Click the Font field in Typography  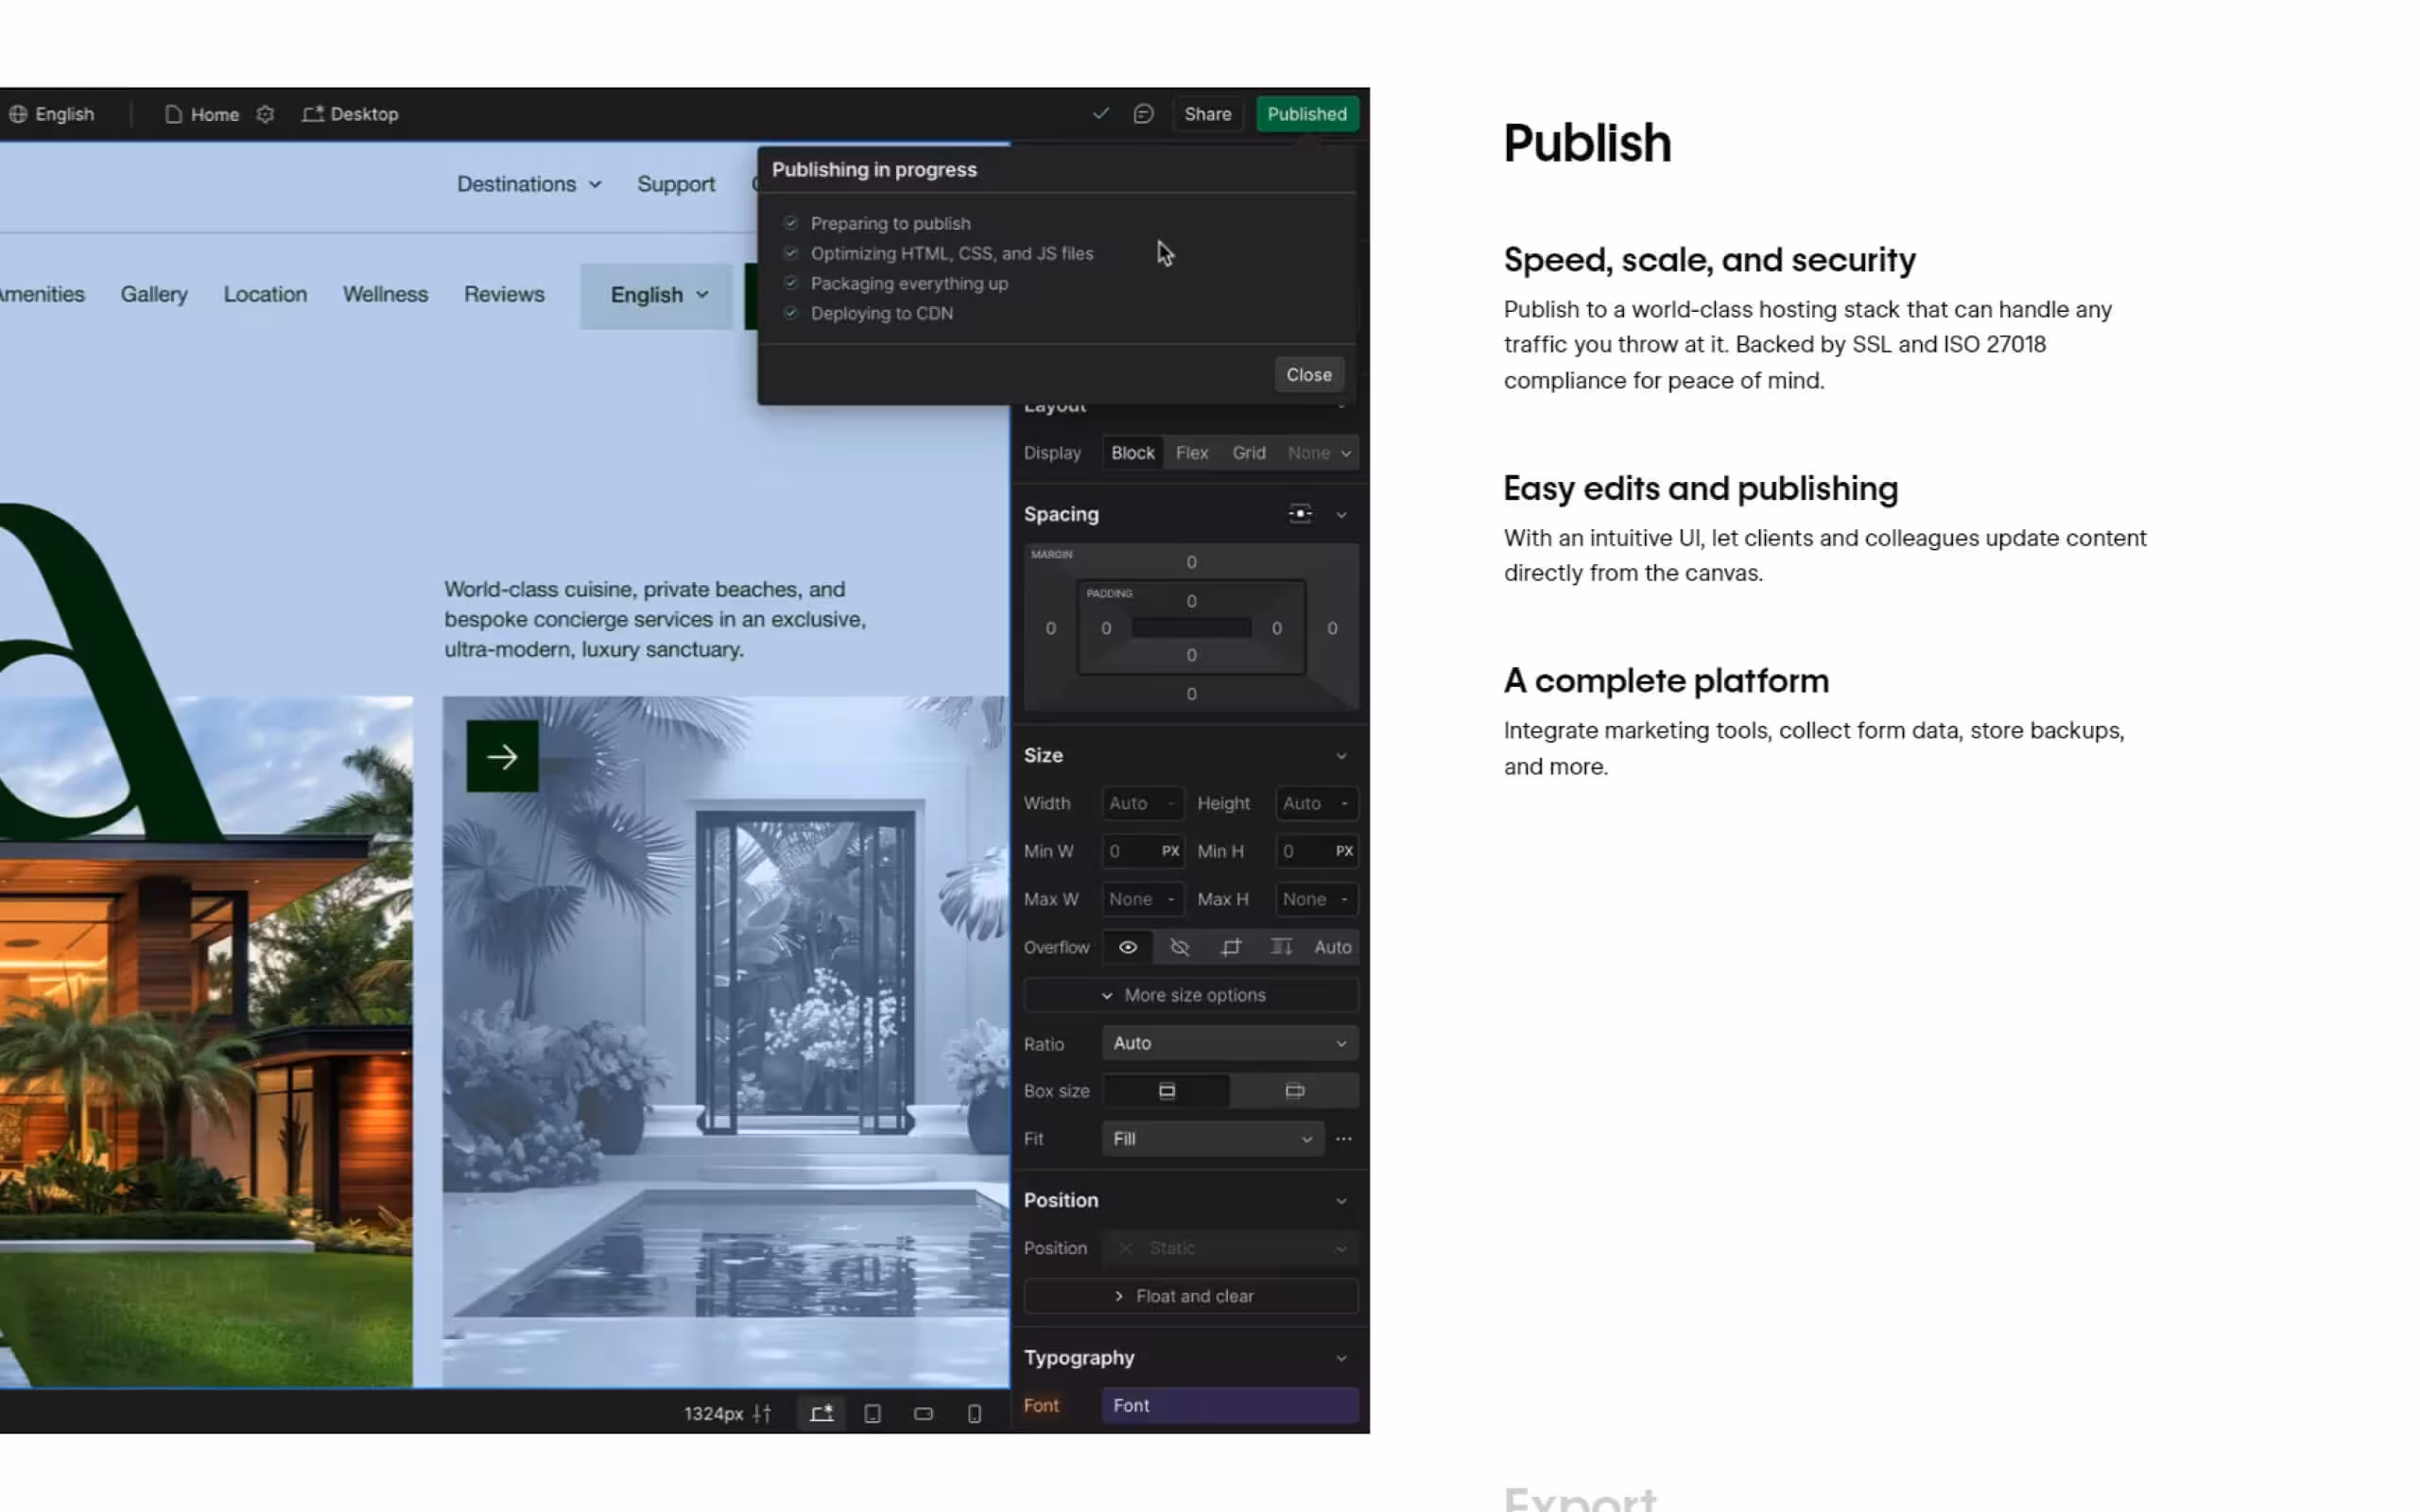point(1229,1405)
